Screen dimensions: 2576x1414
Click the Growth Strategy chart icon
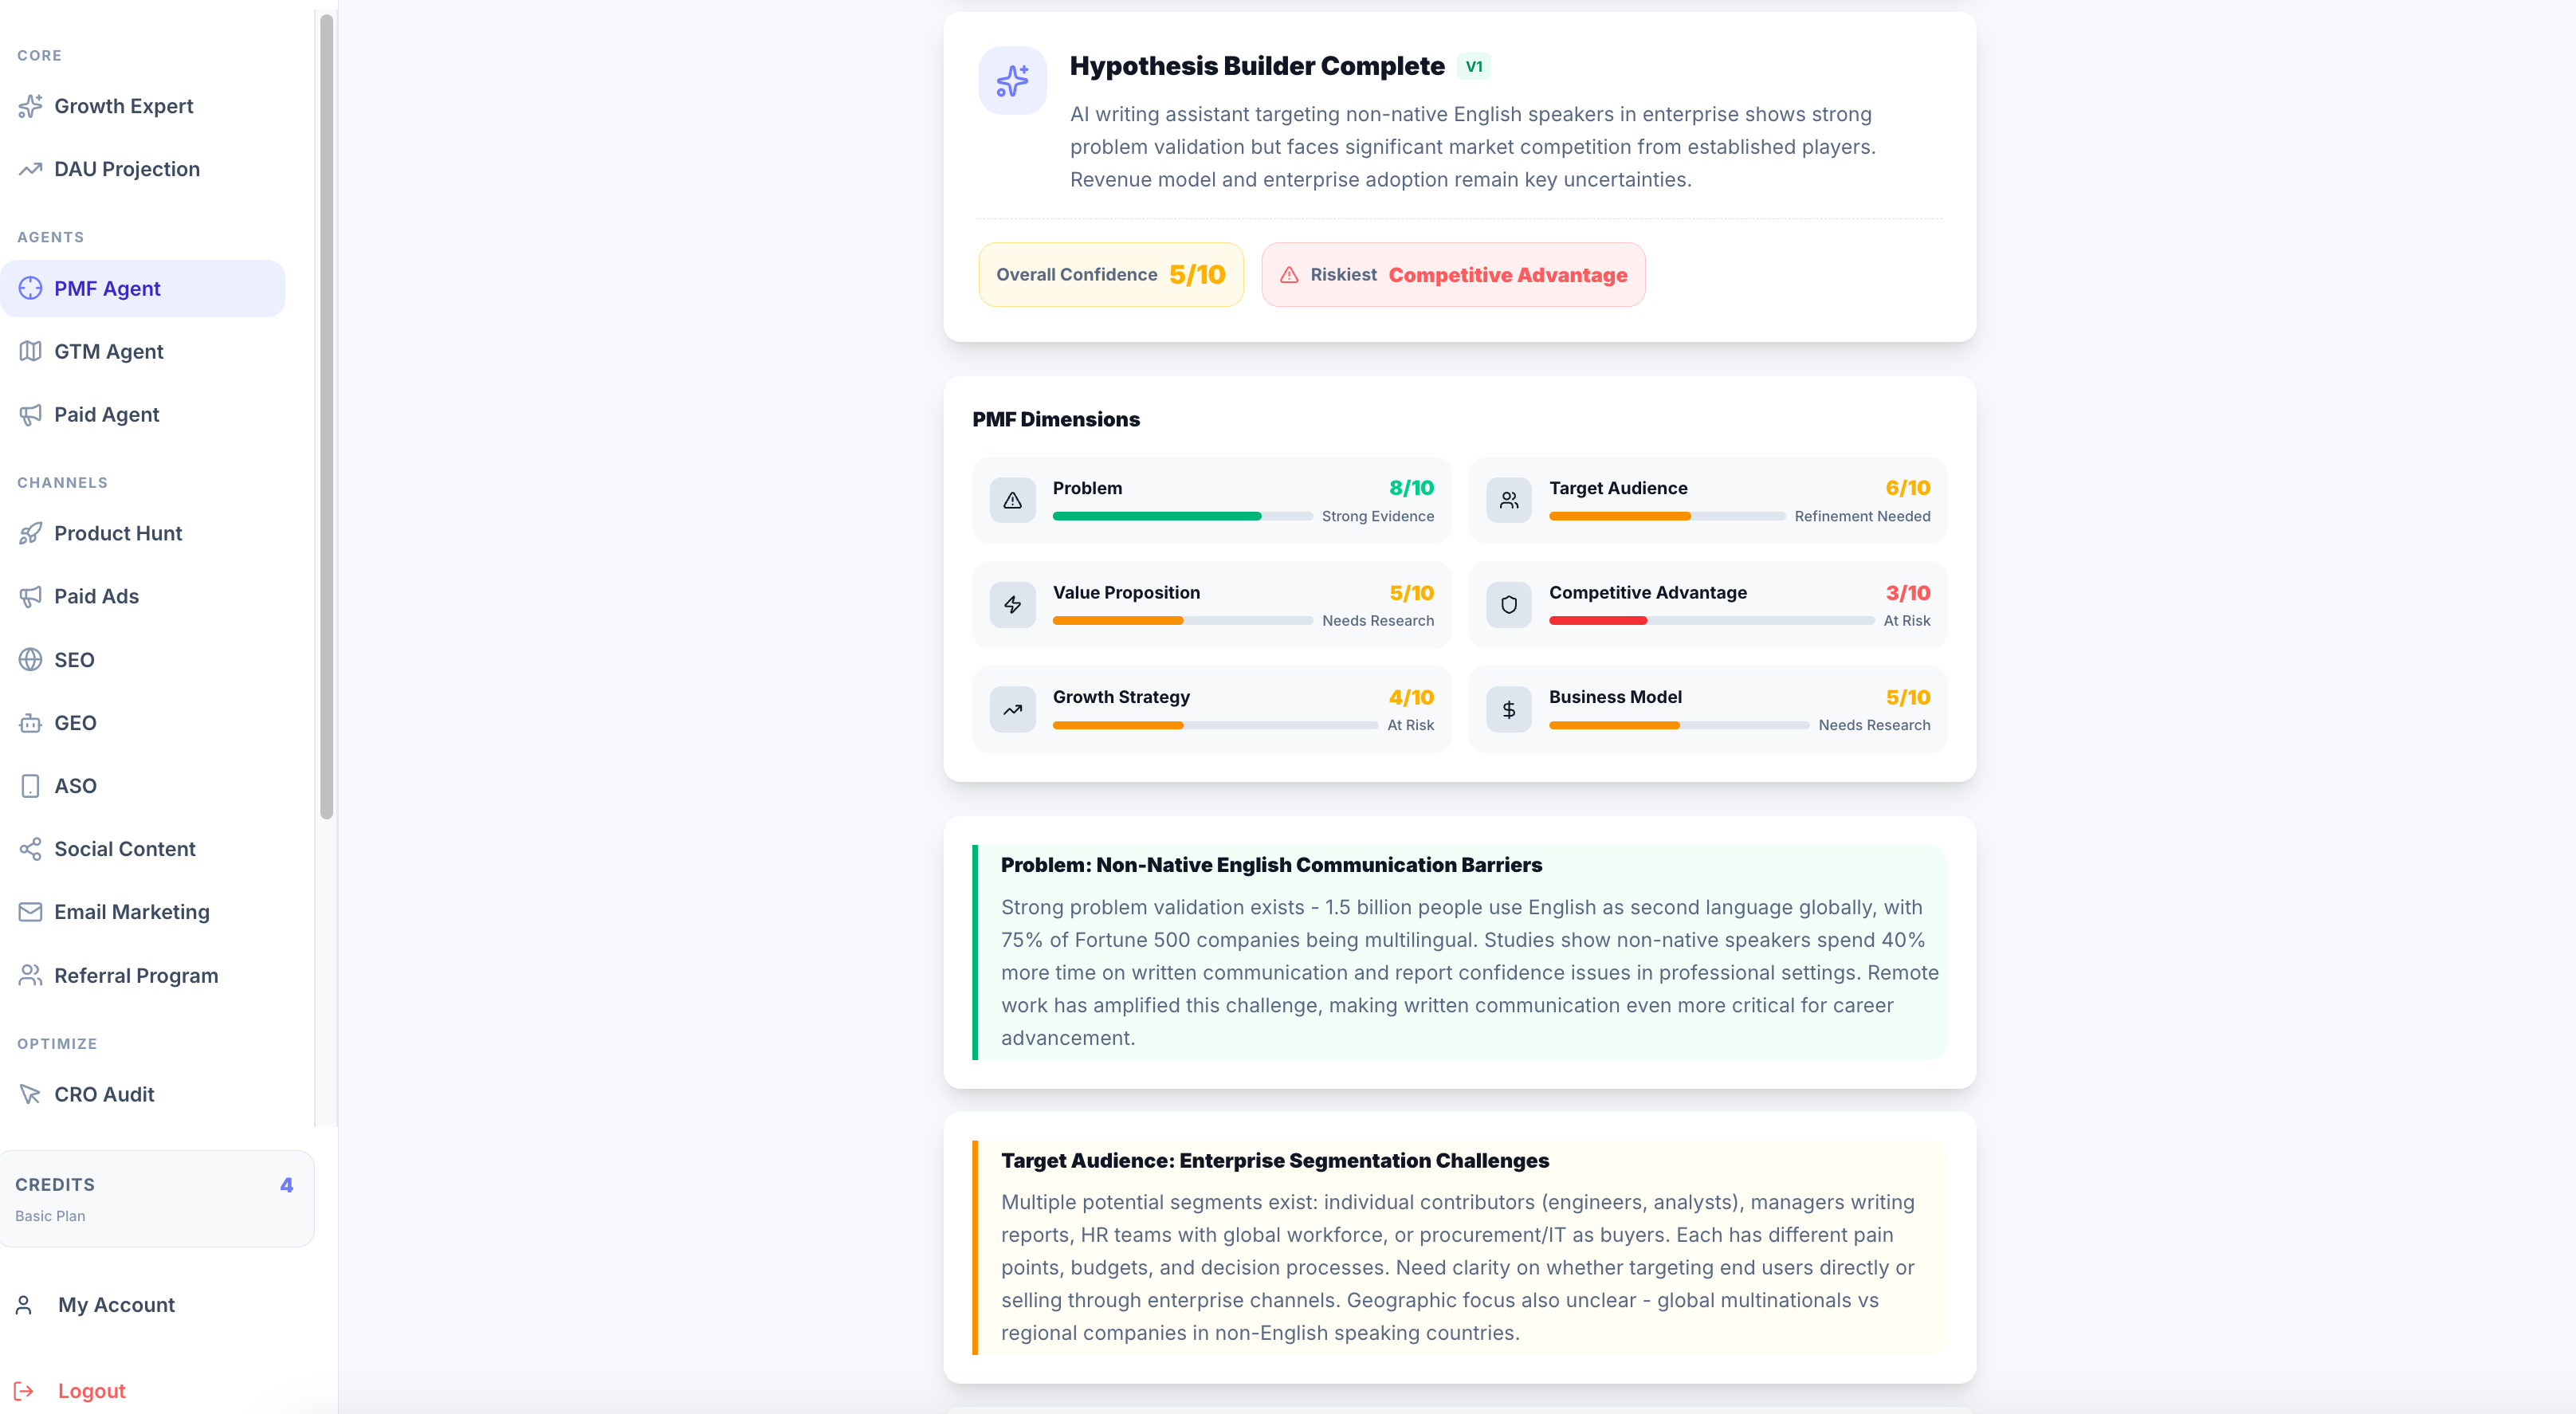tap(1013, 709)
